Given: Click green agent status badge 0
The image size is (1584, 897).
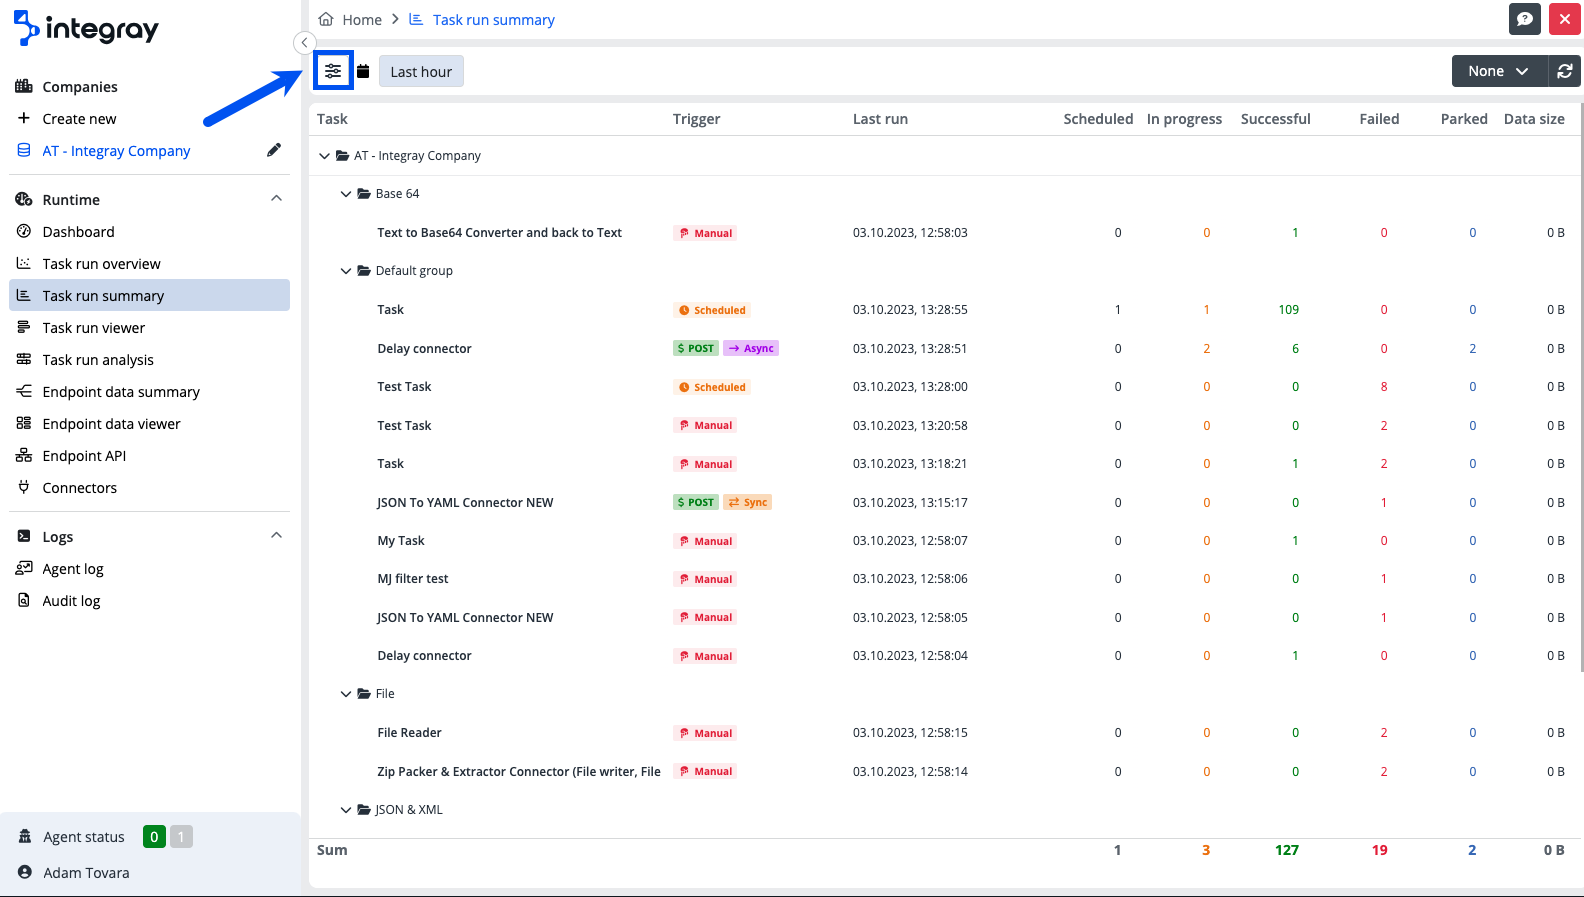Looking at the screenshot, I should (154, 836).
